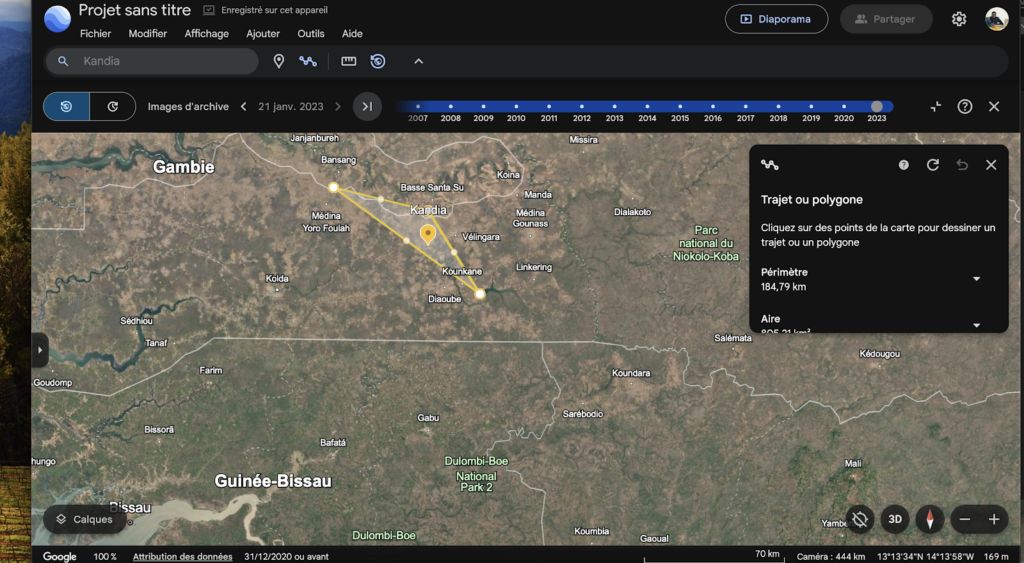Open the Calques layers button
Image resolution: width=1024 pixels, height=563 pixels.
[x=84, y=519]
